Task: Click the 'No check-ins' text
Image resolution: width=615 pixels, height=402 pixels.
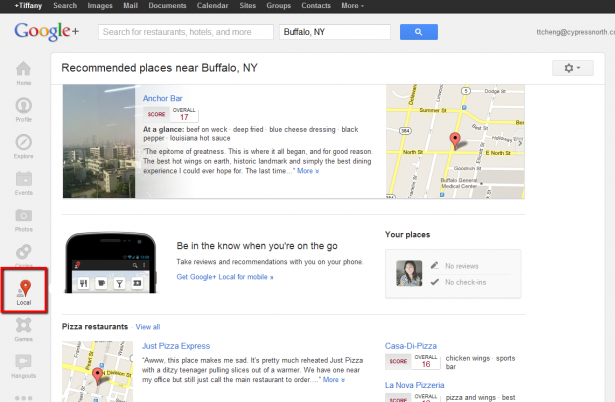Action: point(466,282)
